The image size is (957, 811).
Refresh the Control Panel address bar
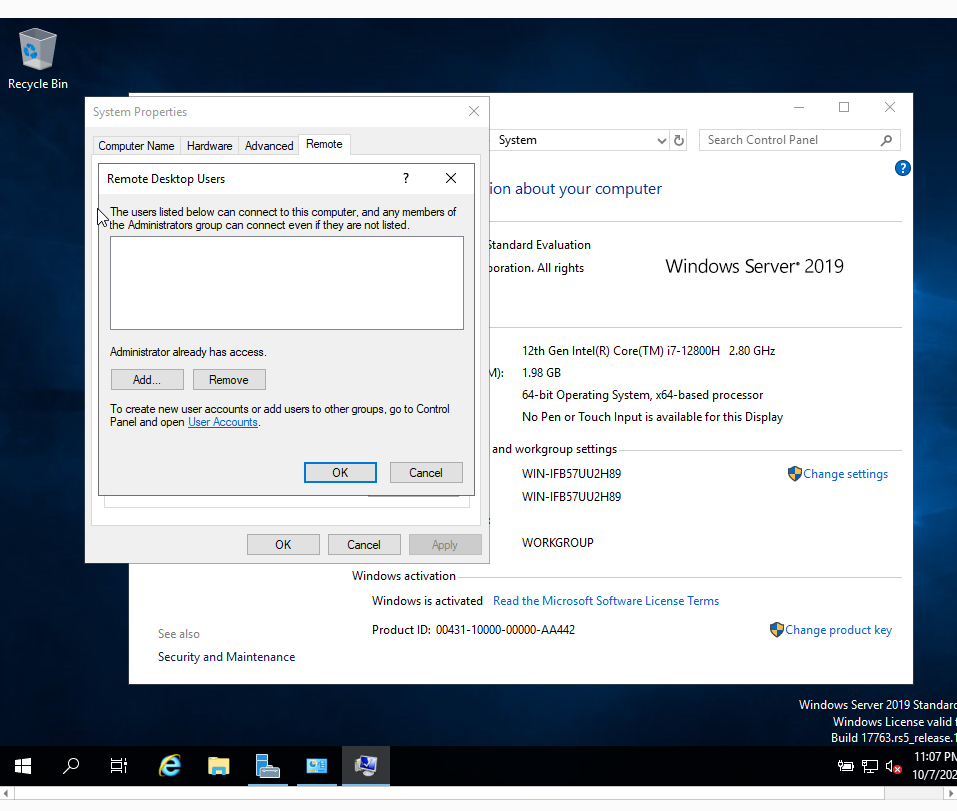[679, 140]
